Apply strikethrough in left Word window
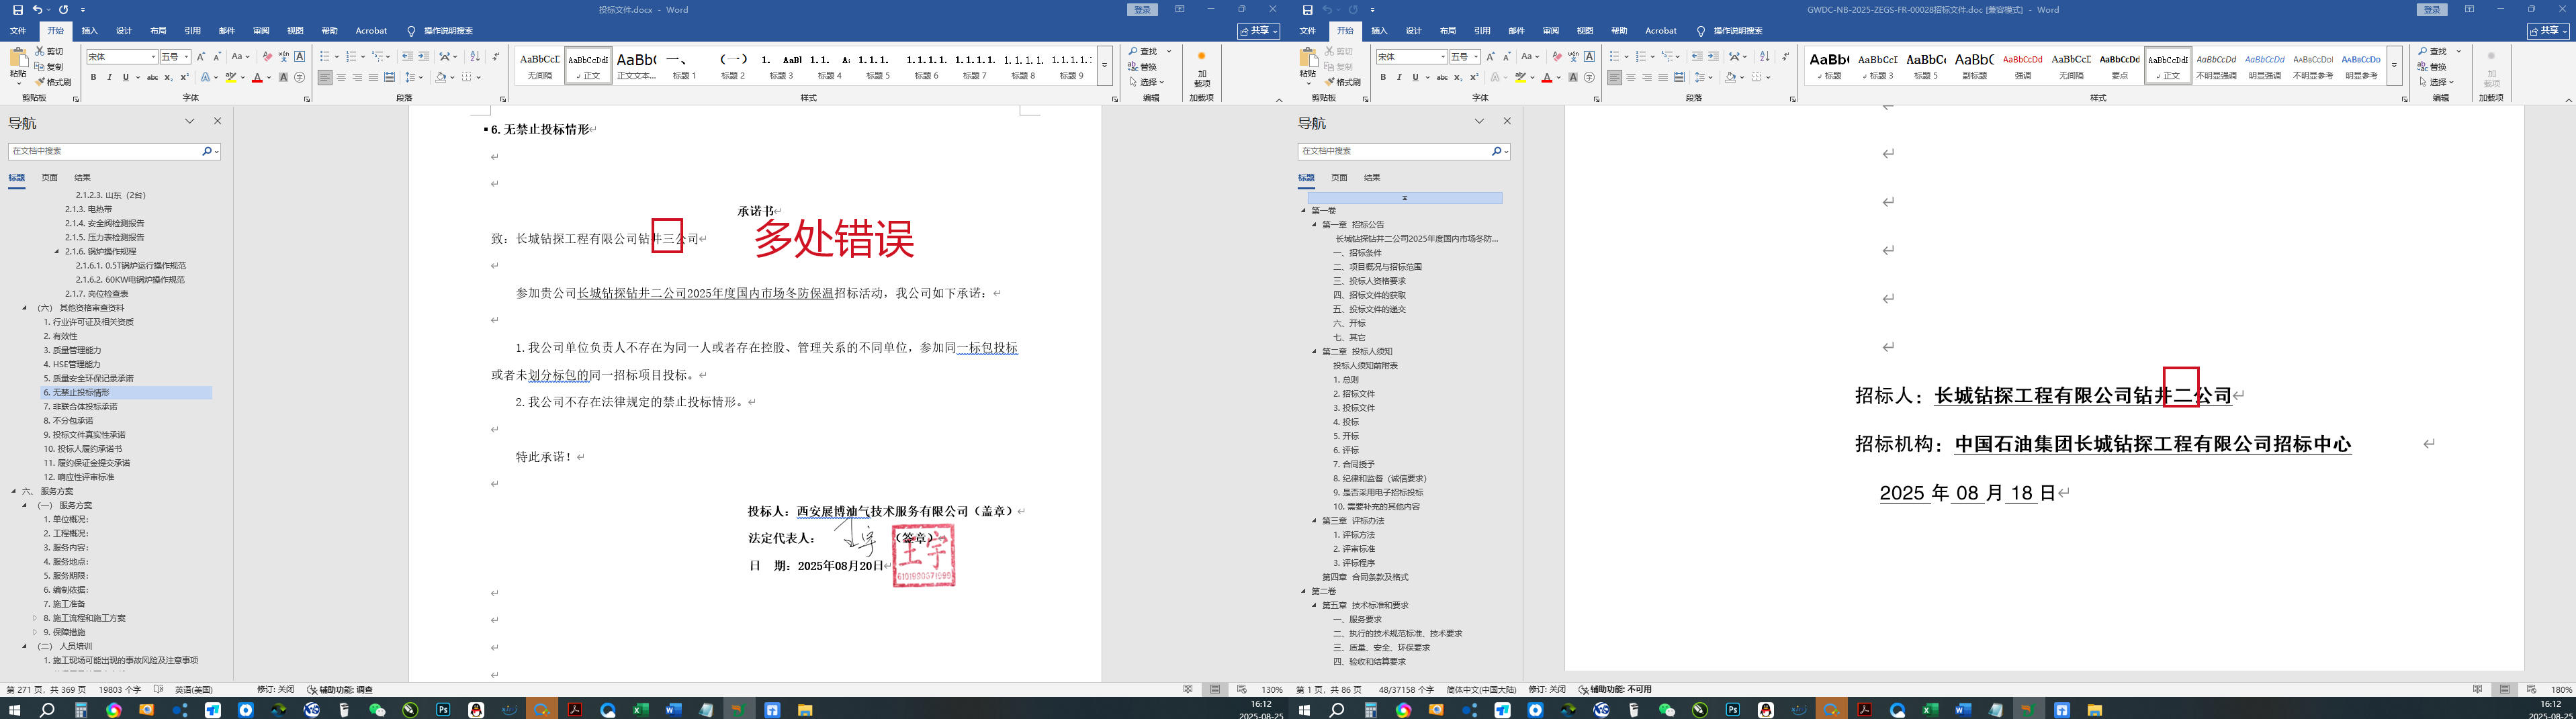 [152, 77]
